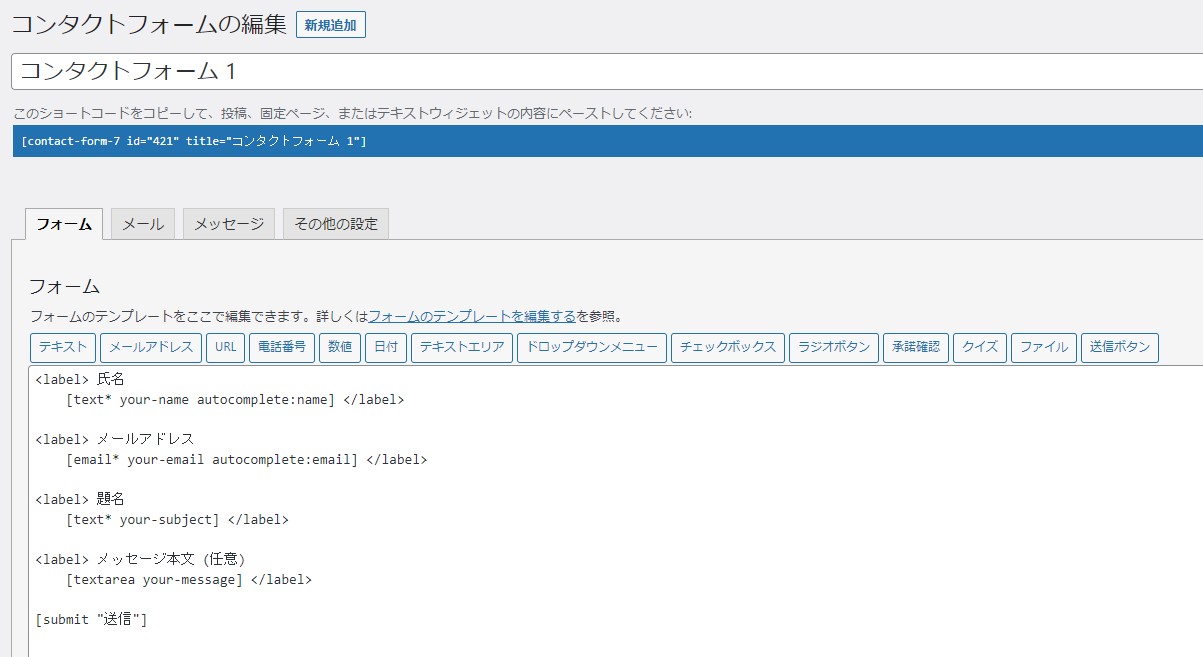
Task: Place cursor on the 題名 label line
Action: coord(80,499)
